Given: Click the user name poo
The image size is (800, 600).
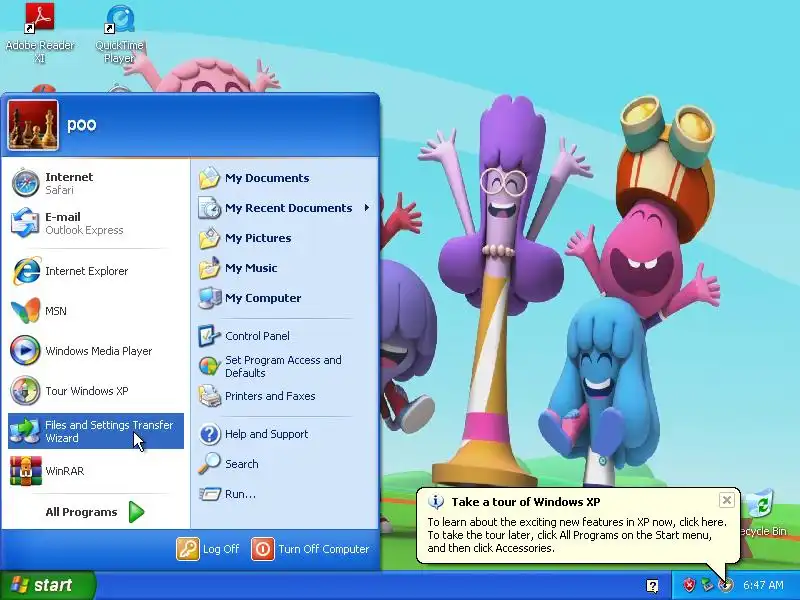Looking at the screenshot, I should (x=82, y=124).
